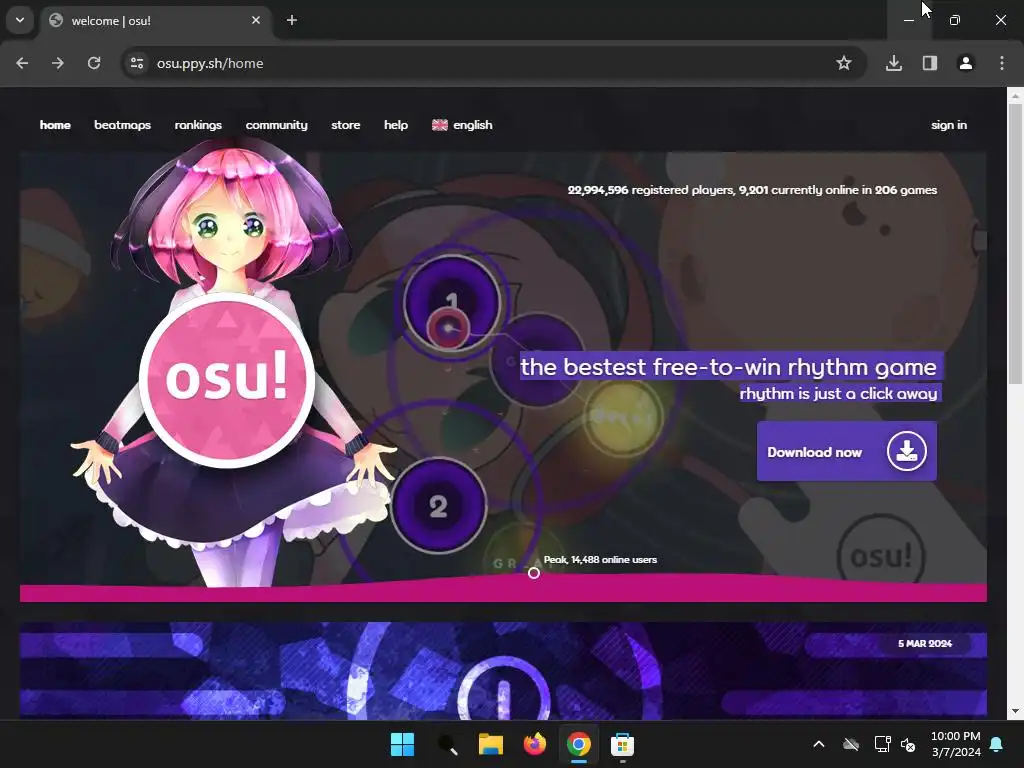Click the network tray icon
The width and height of the screenshot is (1024, 768).
point(882,744)
